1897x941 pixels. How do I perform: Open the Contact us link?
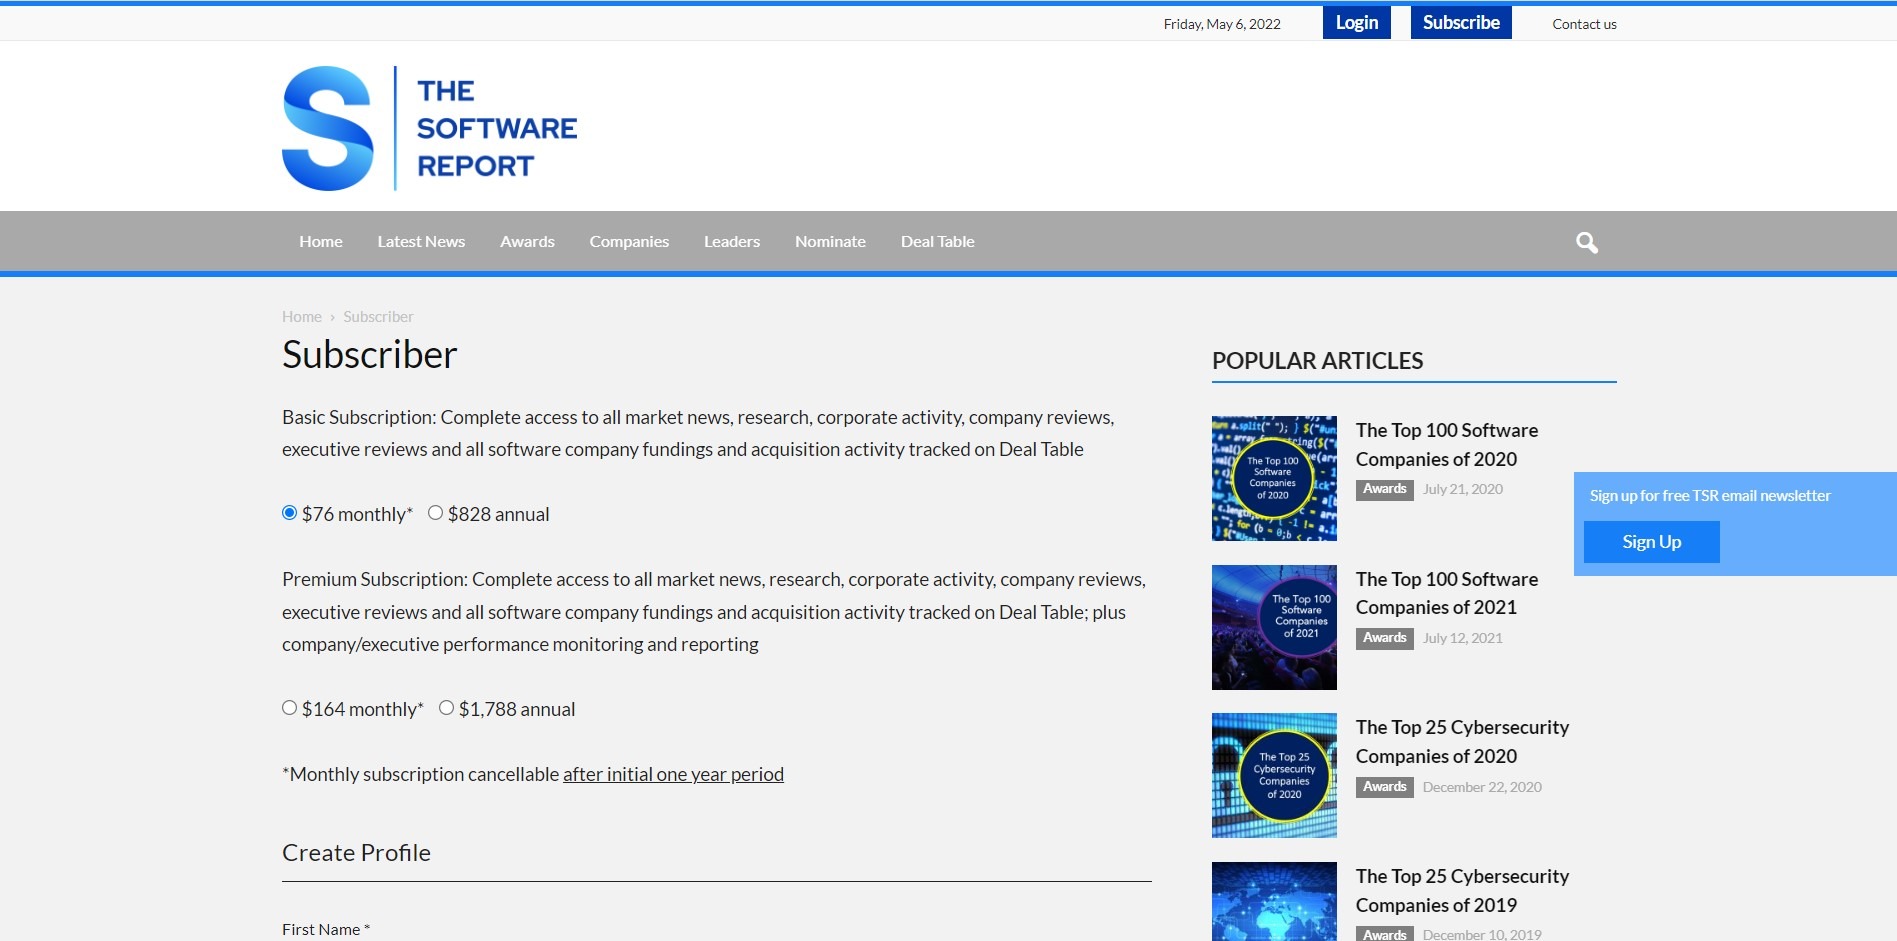coord(1584,24)
